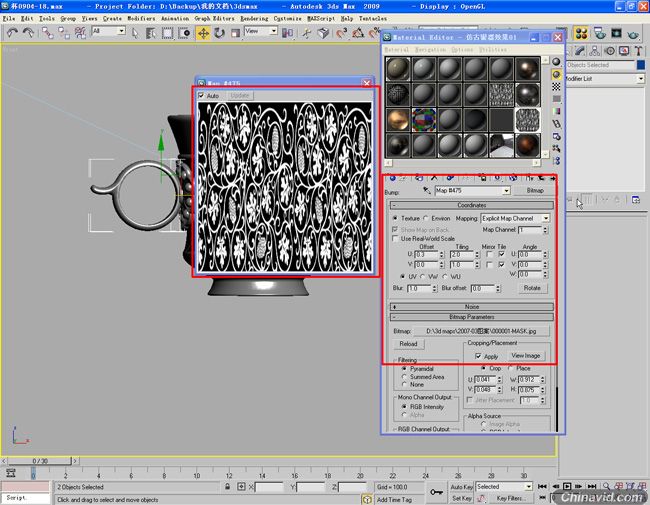Image resolution: width=650 pixels, height=505 pixels.
Task: Activate the Select and Move tool
Action: [x=203, y=33]
